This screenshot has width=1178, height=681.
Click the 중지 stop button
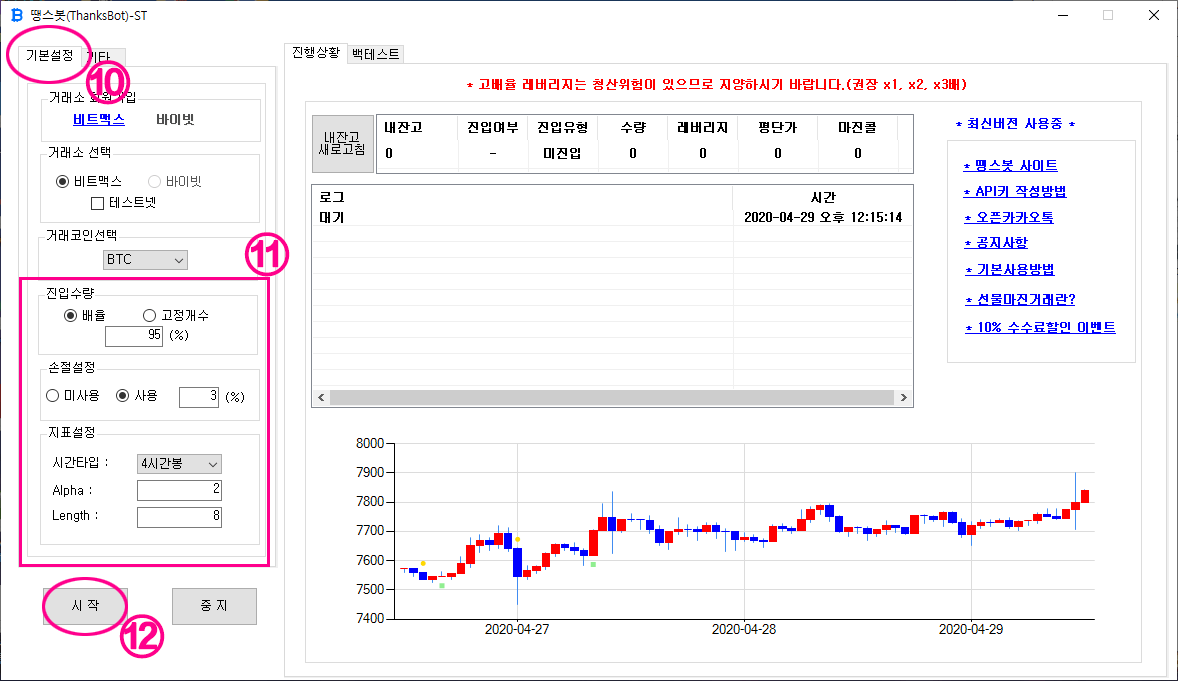coord(214,606)
